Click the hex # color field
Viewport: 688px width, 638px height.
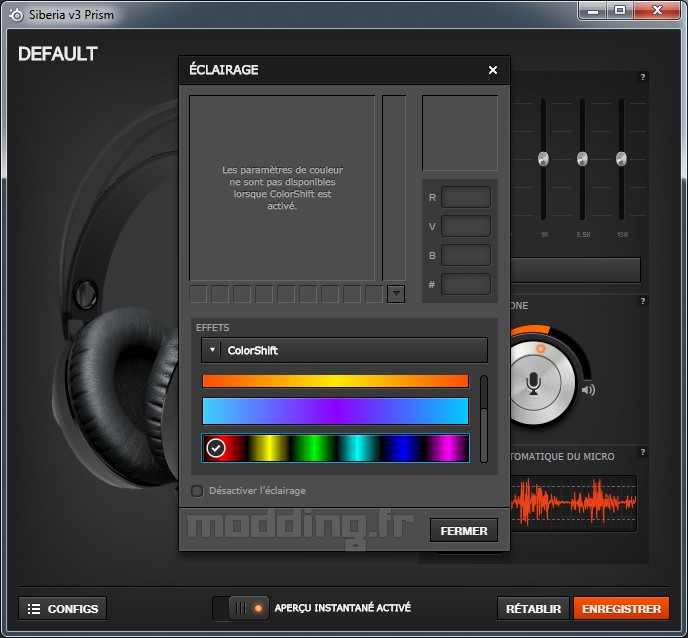(466, 284)
